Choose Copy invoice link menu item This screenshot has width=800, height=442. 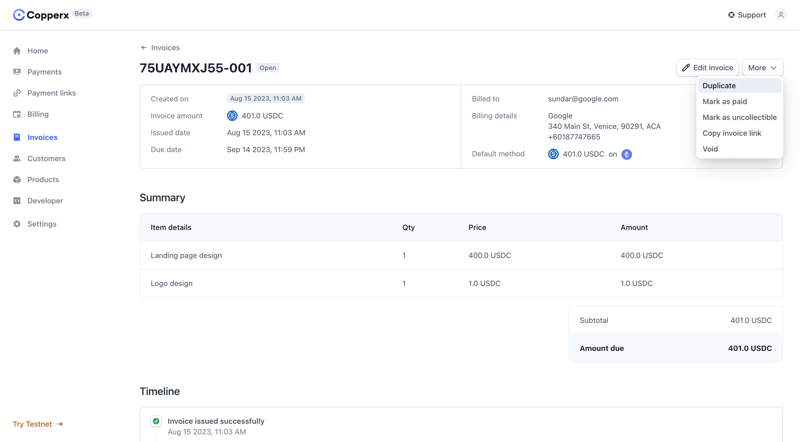[x=739, y=133]
